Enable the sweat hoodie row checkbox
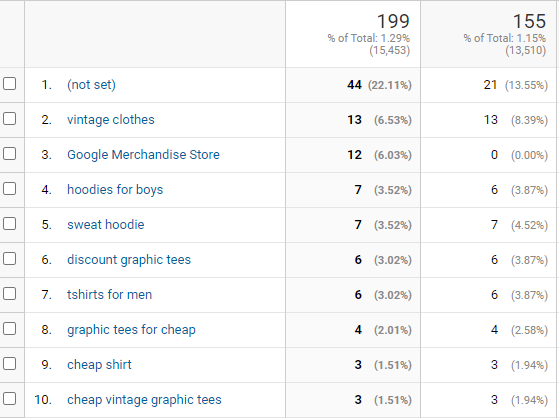Screen dimensions: 559x420 coord(10,224)
